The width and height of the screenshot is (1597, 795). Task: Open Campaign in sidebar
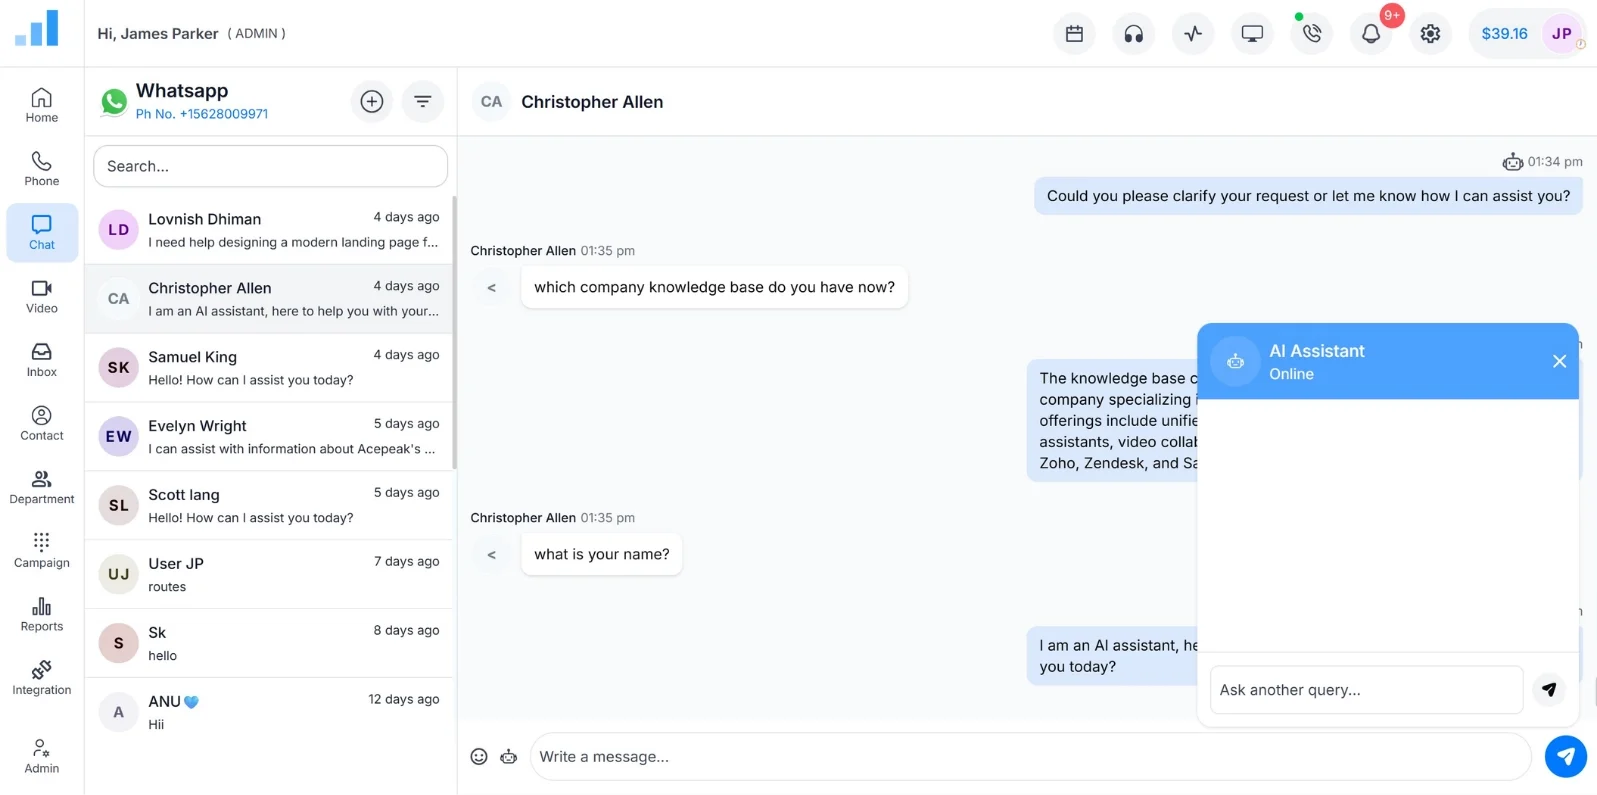[x=42, y=550]
